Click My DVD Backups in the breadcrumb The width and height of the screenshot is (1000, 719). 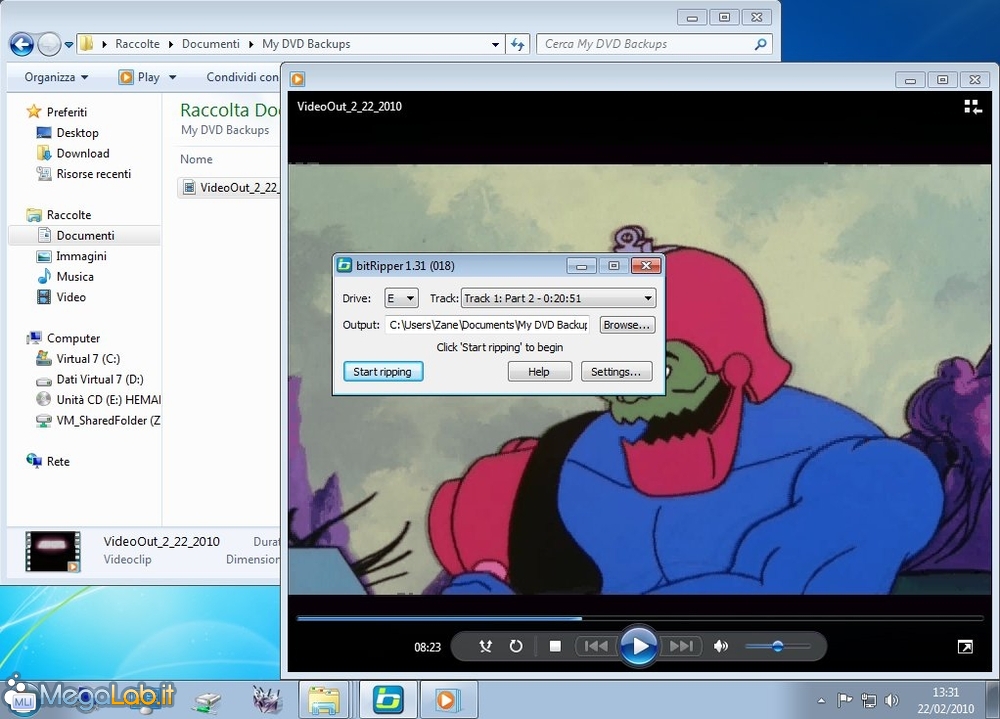tap(306, 44)
